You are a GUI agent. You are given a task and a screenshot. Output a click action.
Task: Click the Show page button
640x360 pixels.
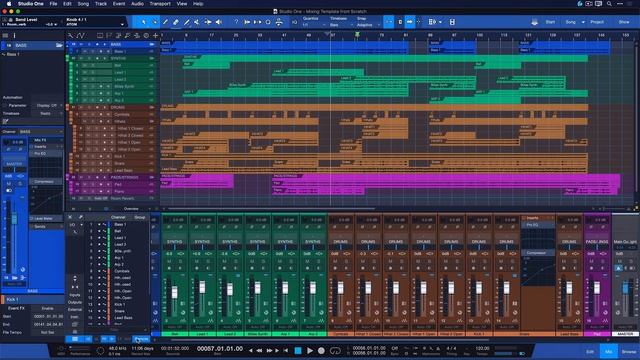click(624, 22)
